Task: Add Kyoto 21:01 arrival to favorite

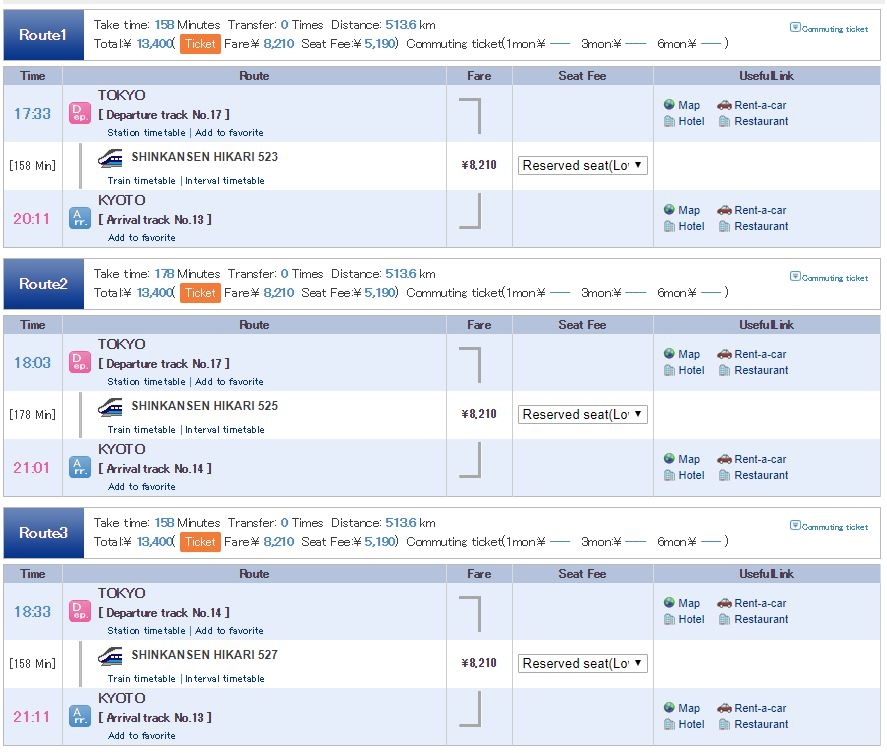Action: (141, 487)
